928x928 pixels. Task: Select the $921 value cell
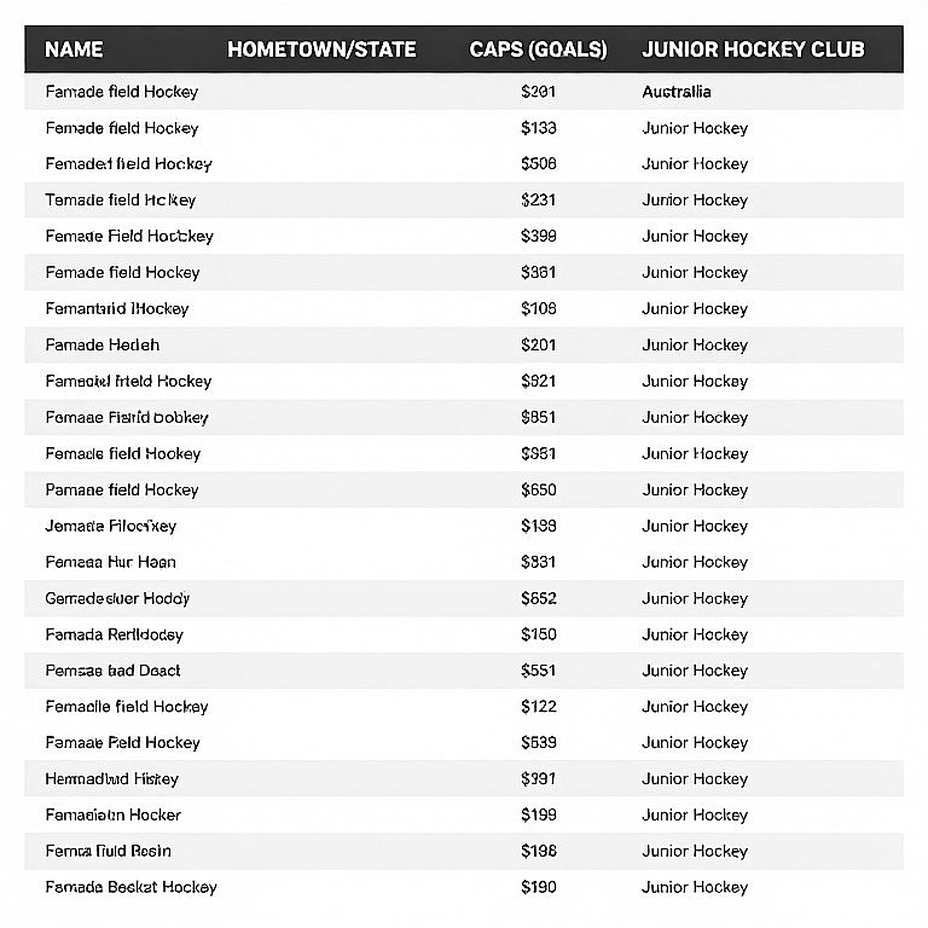pyautogui.click(x=539, y=381)
